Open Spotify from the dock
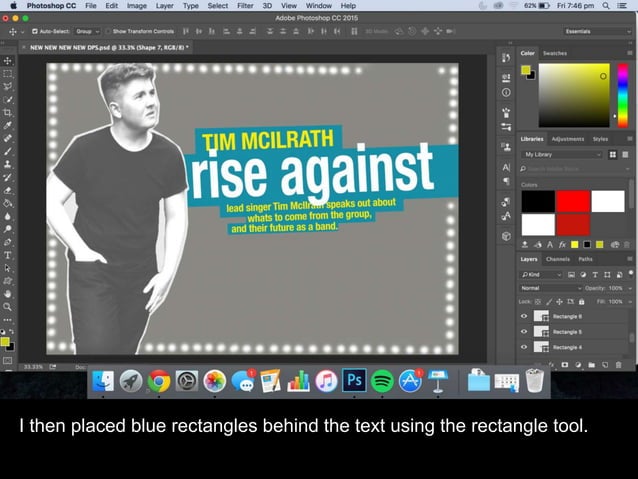The image size is (638, 479). 381,381
